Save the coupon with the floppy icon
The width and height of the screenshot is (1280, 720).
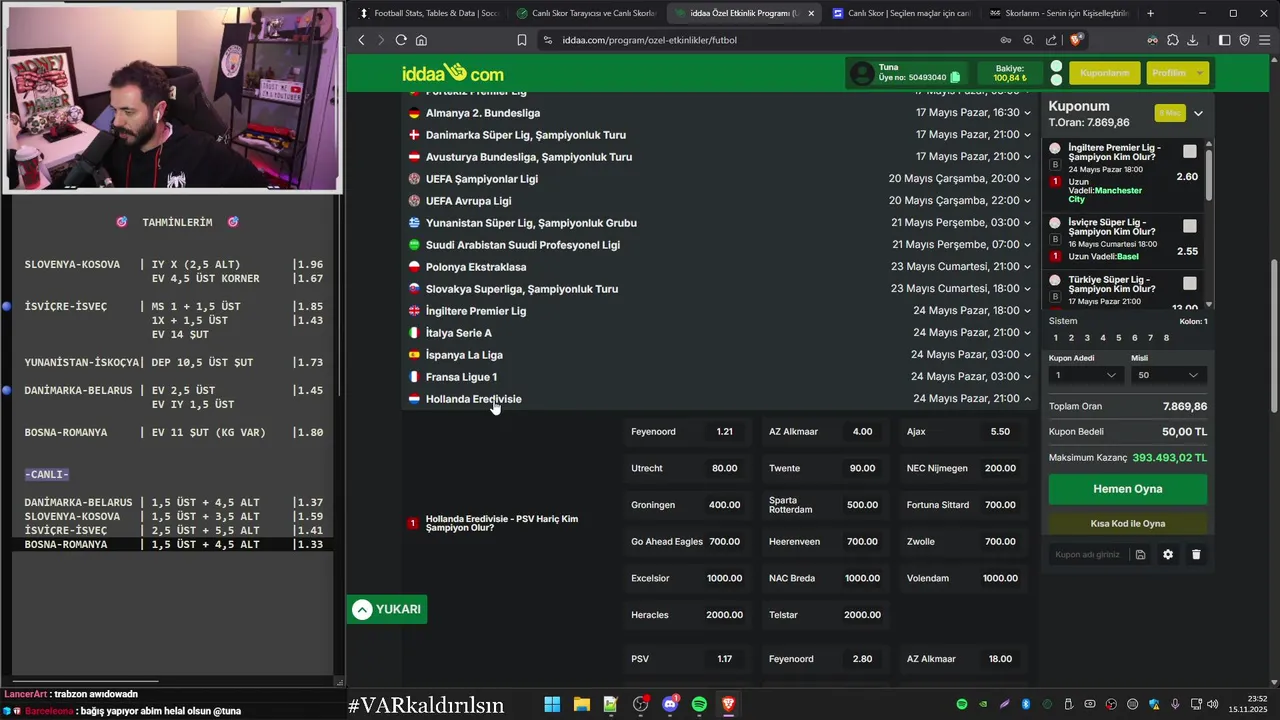pos(1140,554)
